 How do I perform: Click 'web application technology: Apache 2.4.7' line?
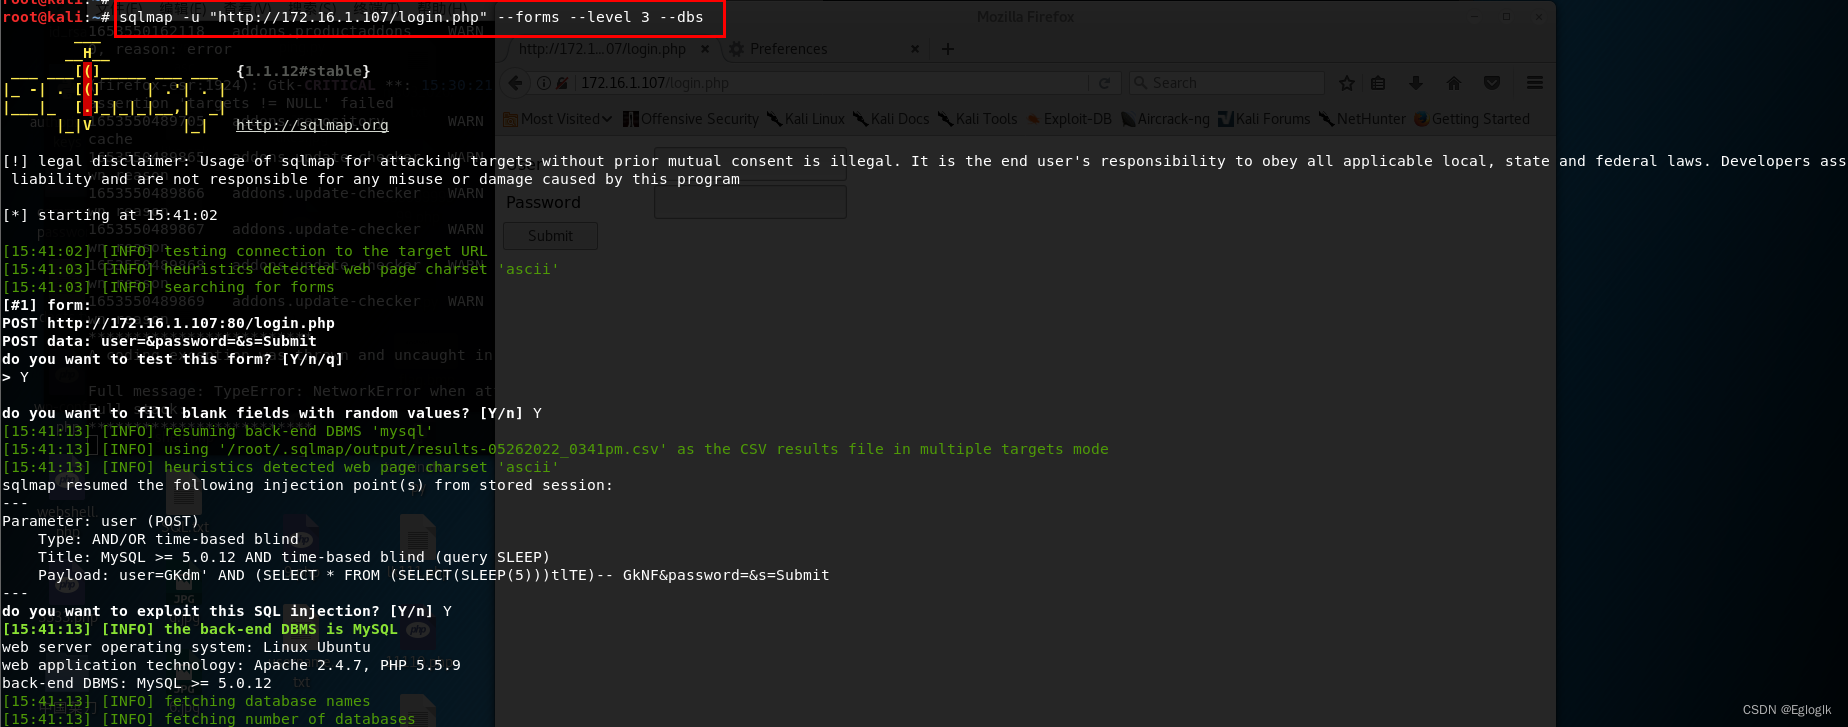pos(231,665)
